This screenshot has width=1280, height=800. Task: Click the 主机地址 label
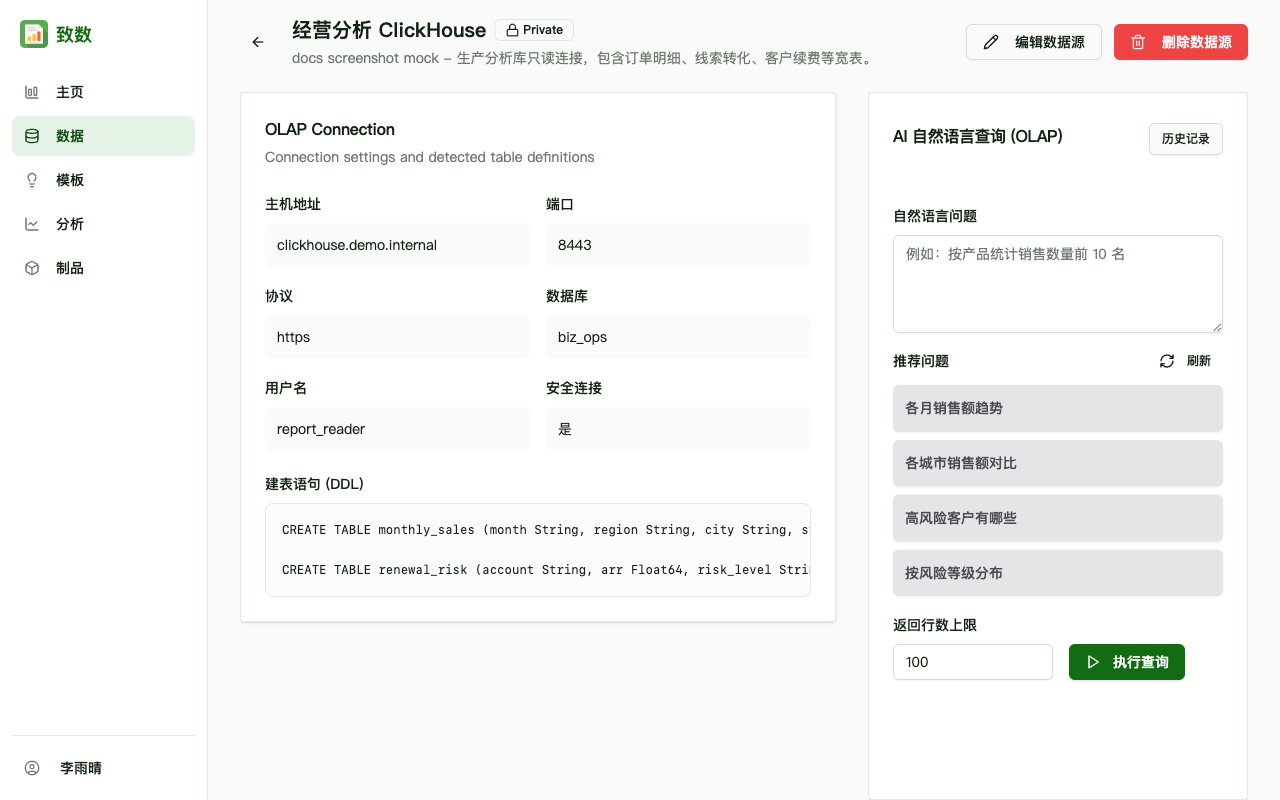[x=293, y=204]
